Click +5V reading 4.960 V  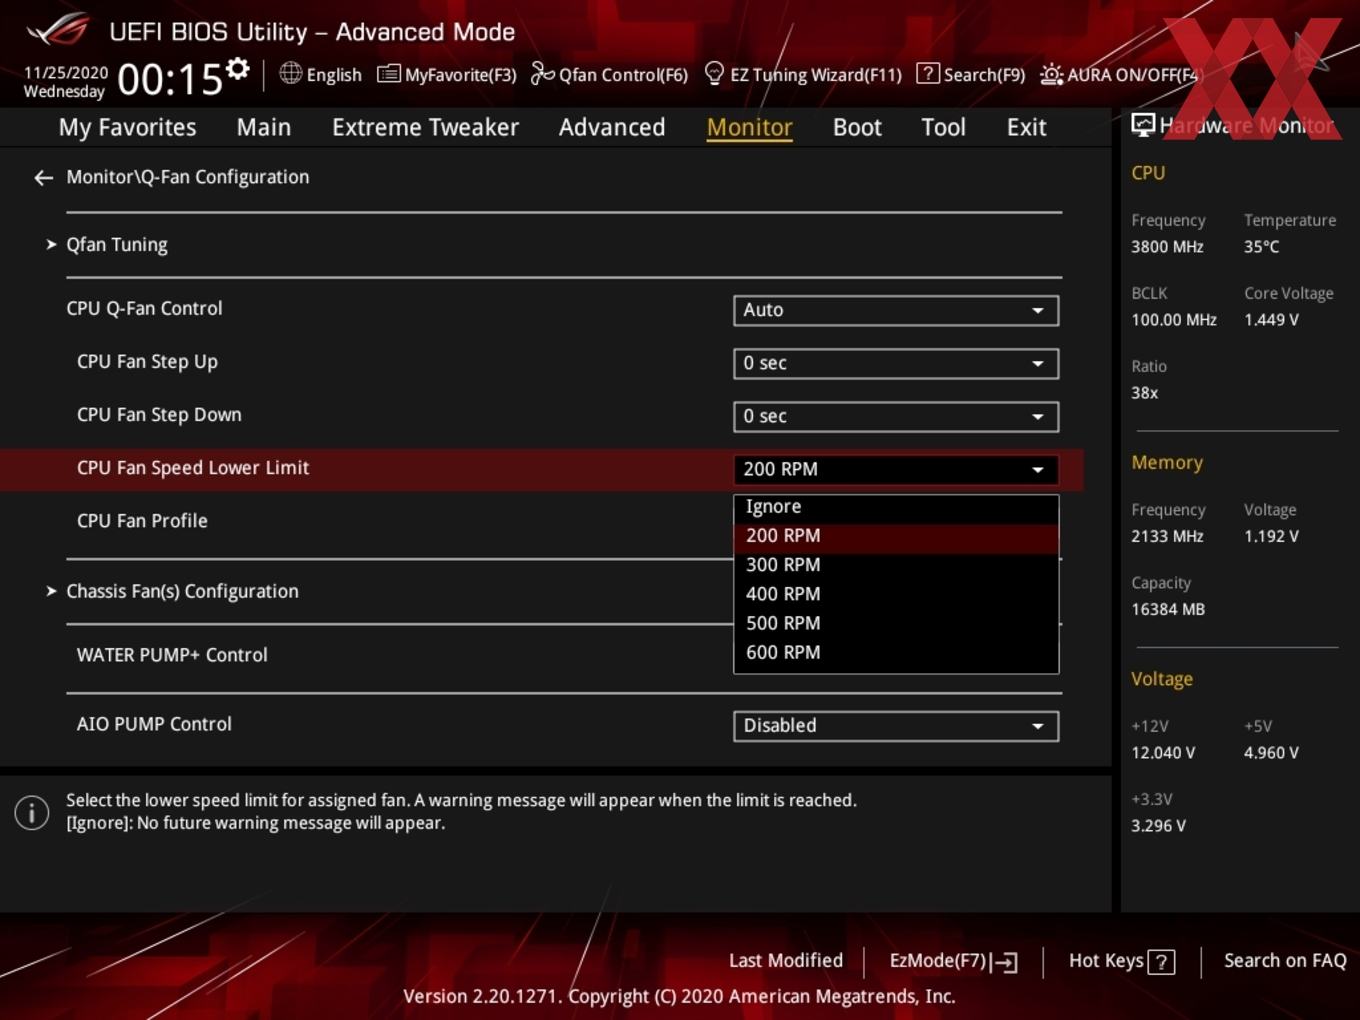(1271, 753)
